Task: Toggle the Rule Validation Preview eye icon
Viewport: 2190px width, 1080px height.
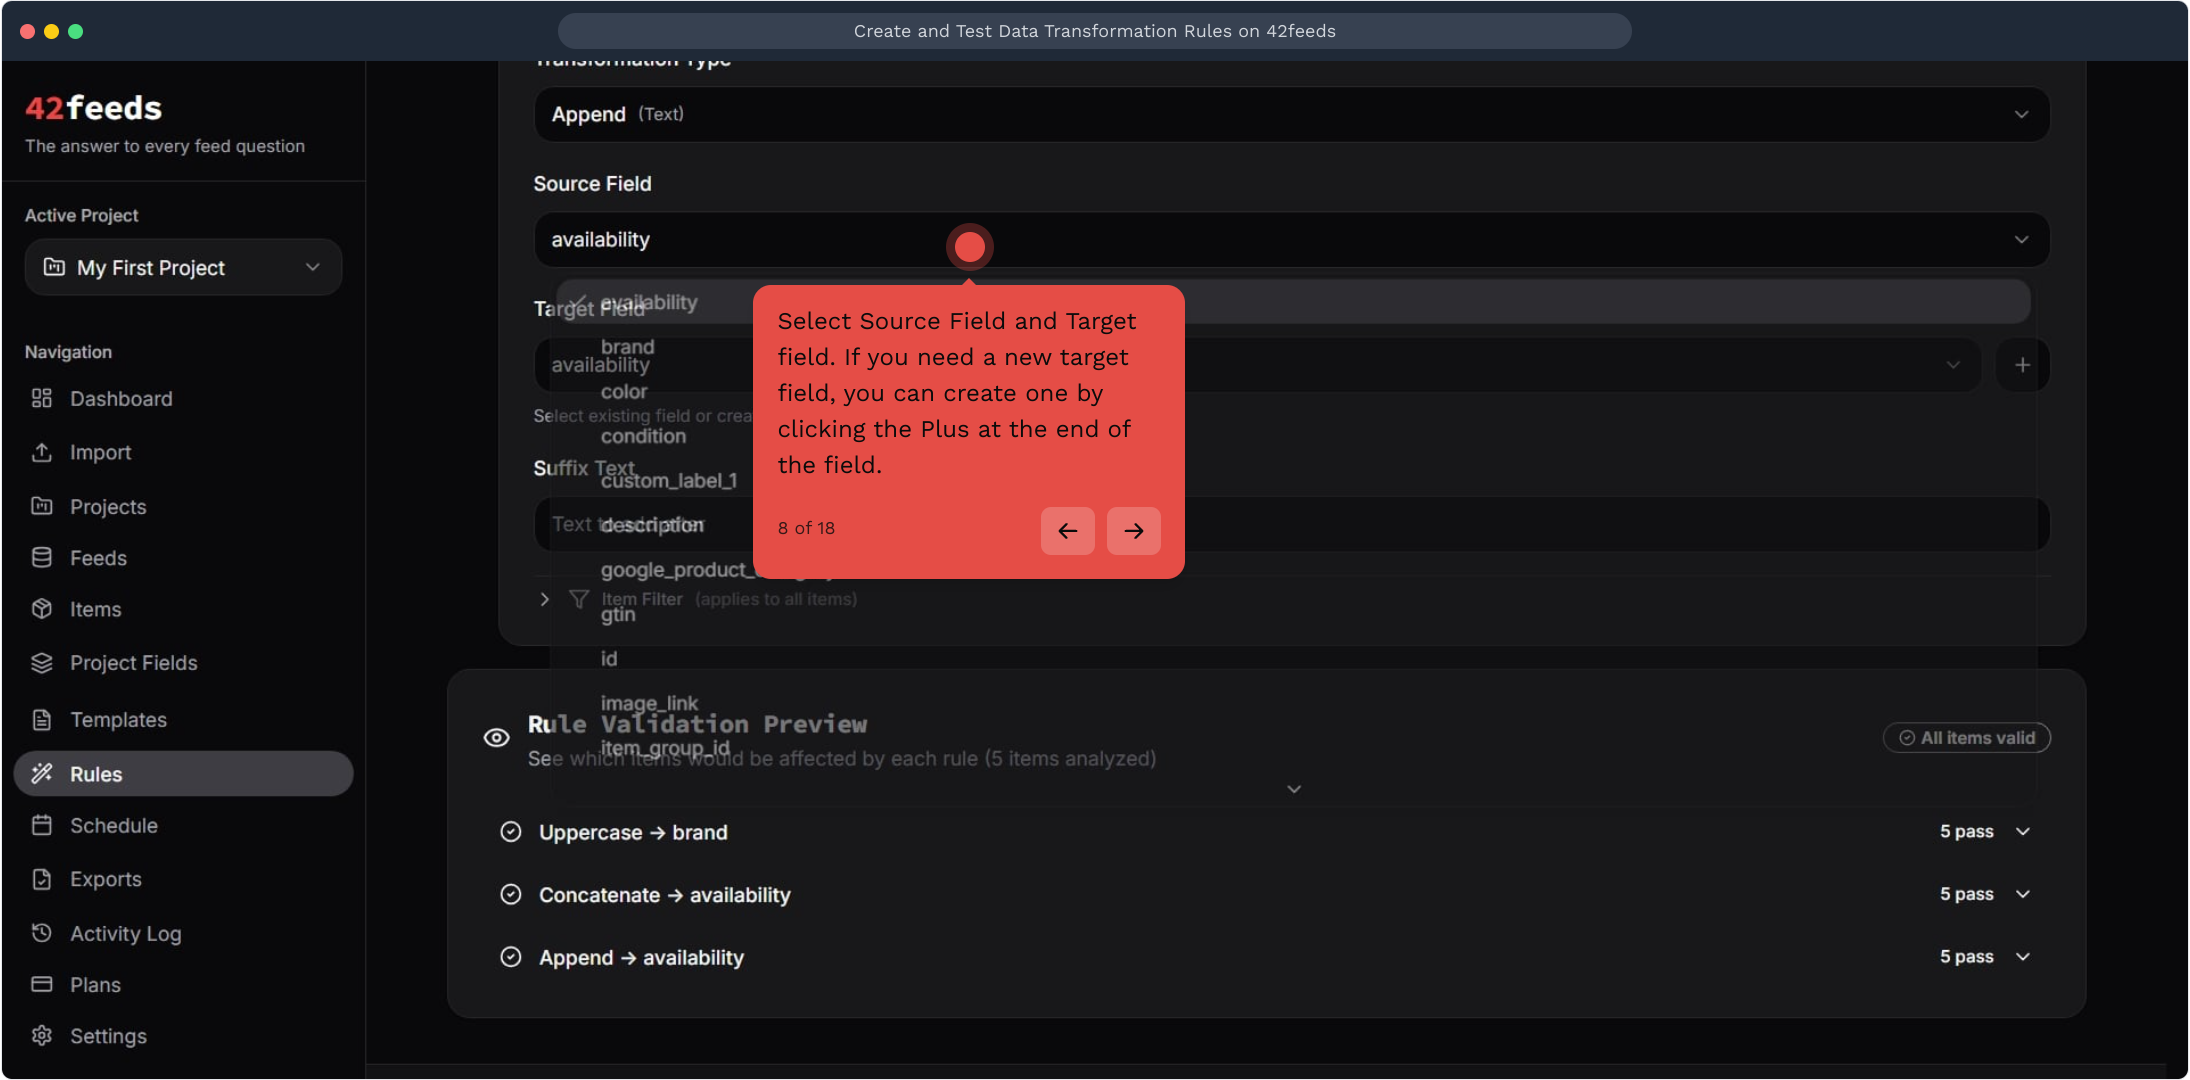Action: point(496,738)
